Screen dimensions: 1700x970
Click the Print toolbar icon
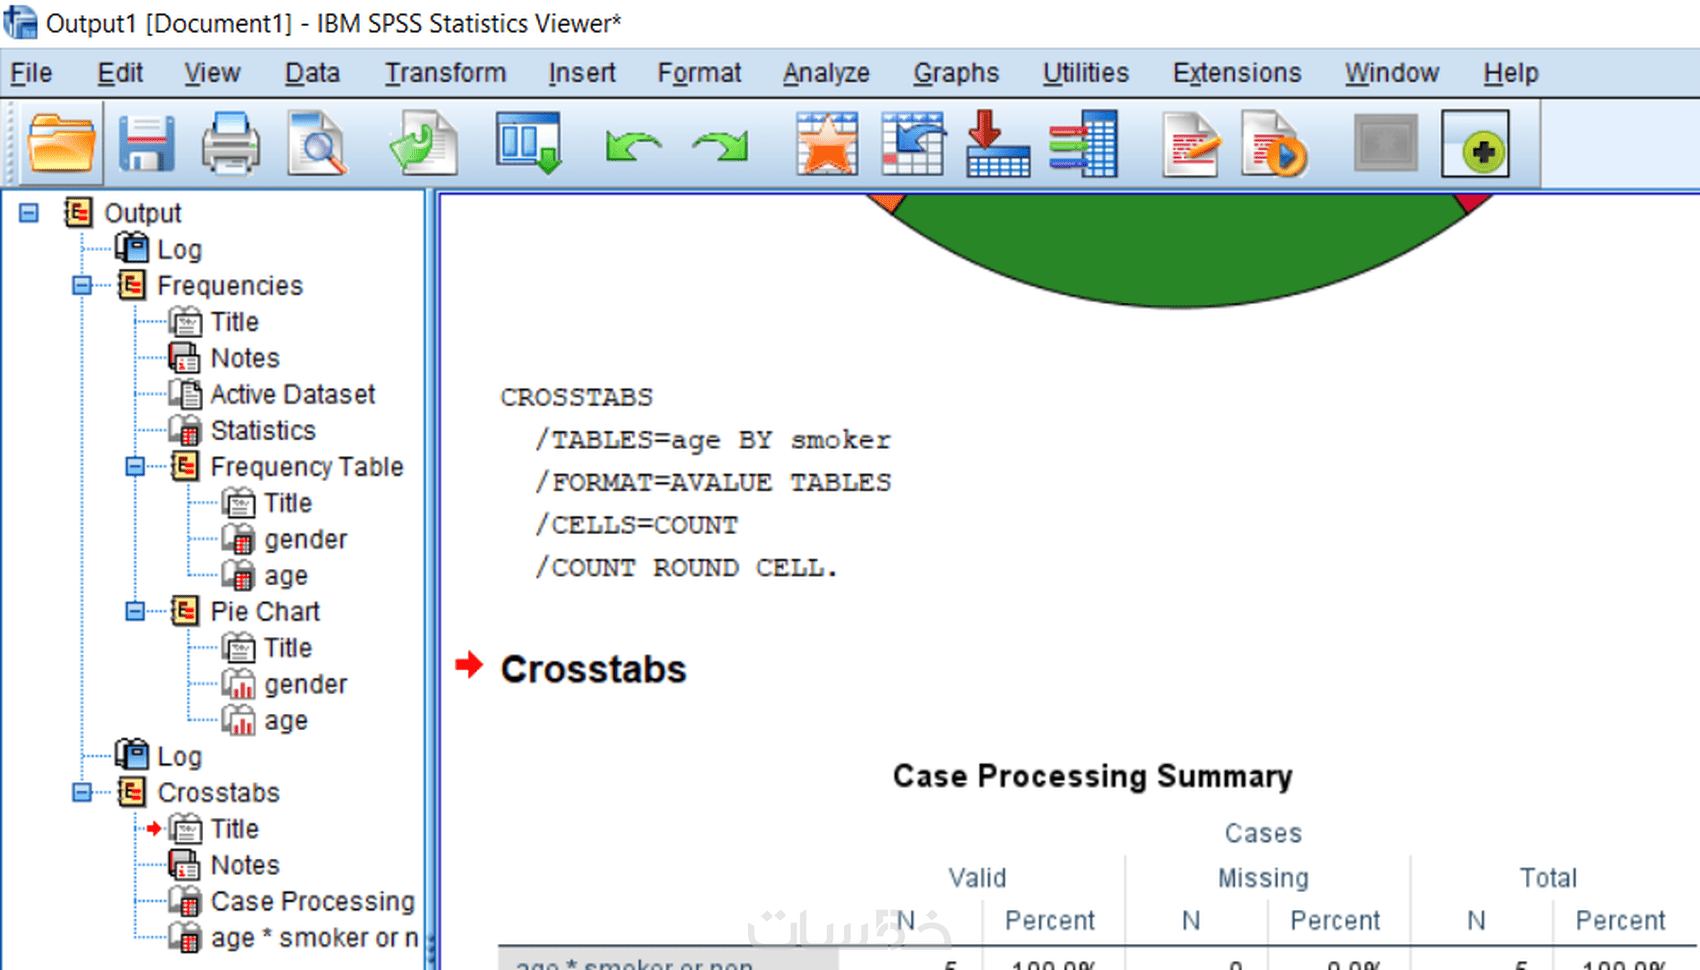click(231, 145)
